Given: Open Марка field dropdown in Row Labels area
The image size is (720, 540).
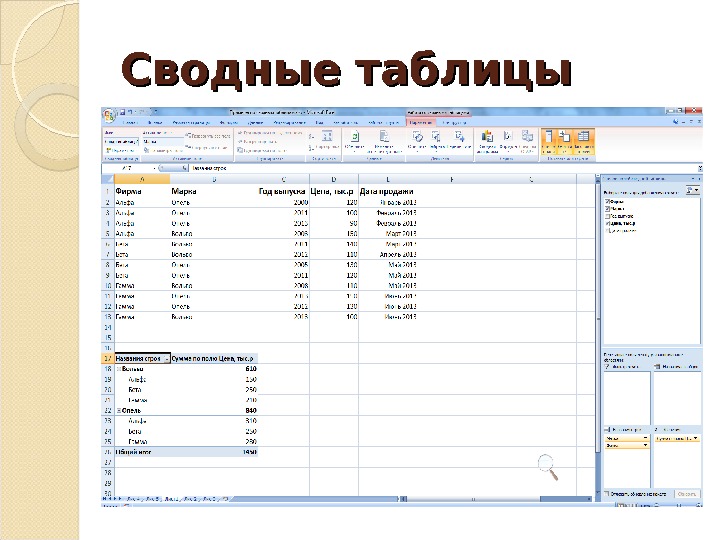Looking at the screenshot, I should coord(645,439).
